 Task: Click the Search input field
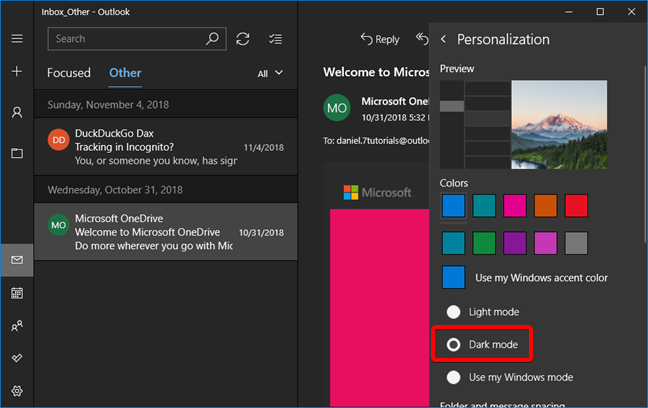point(137,39)
